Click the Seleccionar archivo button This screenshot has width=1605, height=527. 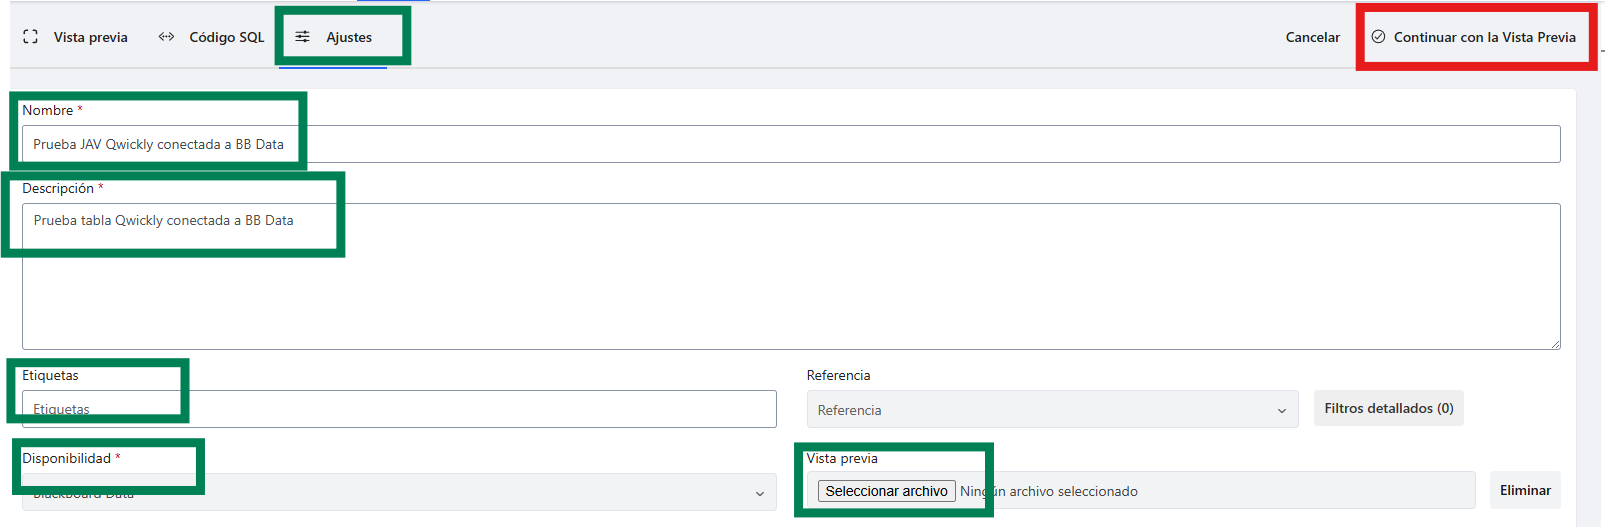coord(887,491)
